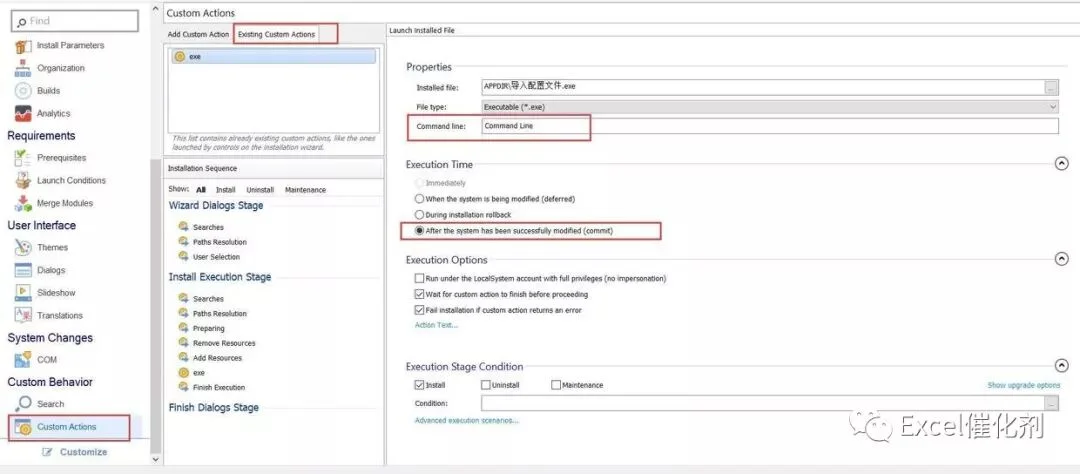Select Searches under Install Execution Stage
This screenshot has width=1080, height=474.
(x=208, y=299)
